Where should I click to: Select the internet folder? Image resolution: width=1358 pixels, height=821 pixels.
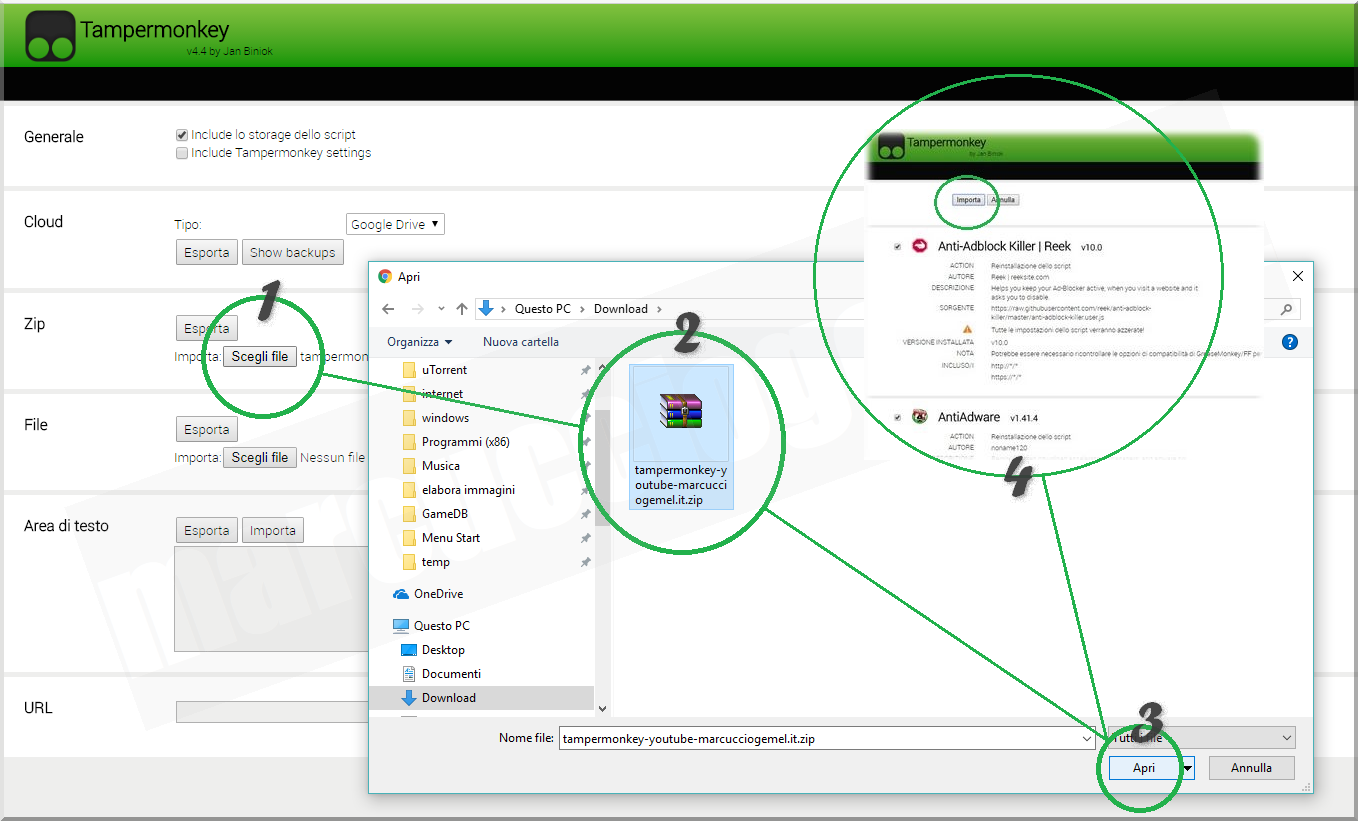[x=442, y=394]
